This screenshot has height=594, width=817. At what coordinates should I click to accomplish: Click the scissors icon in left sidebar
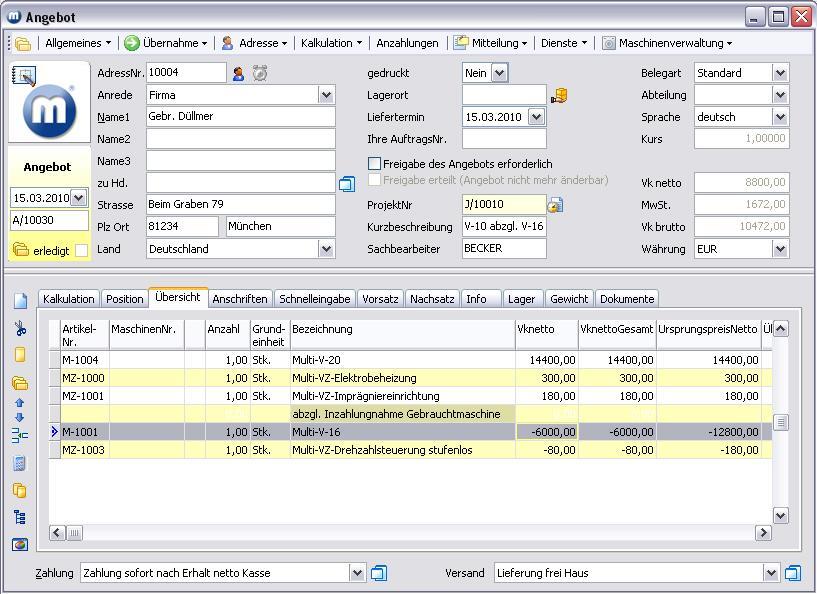click(19, 328)
